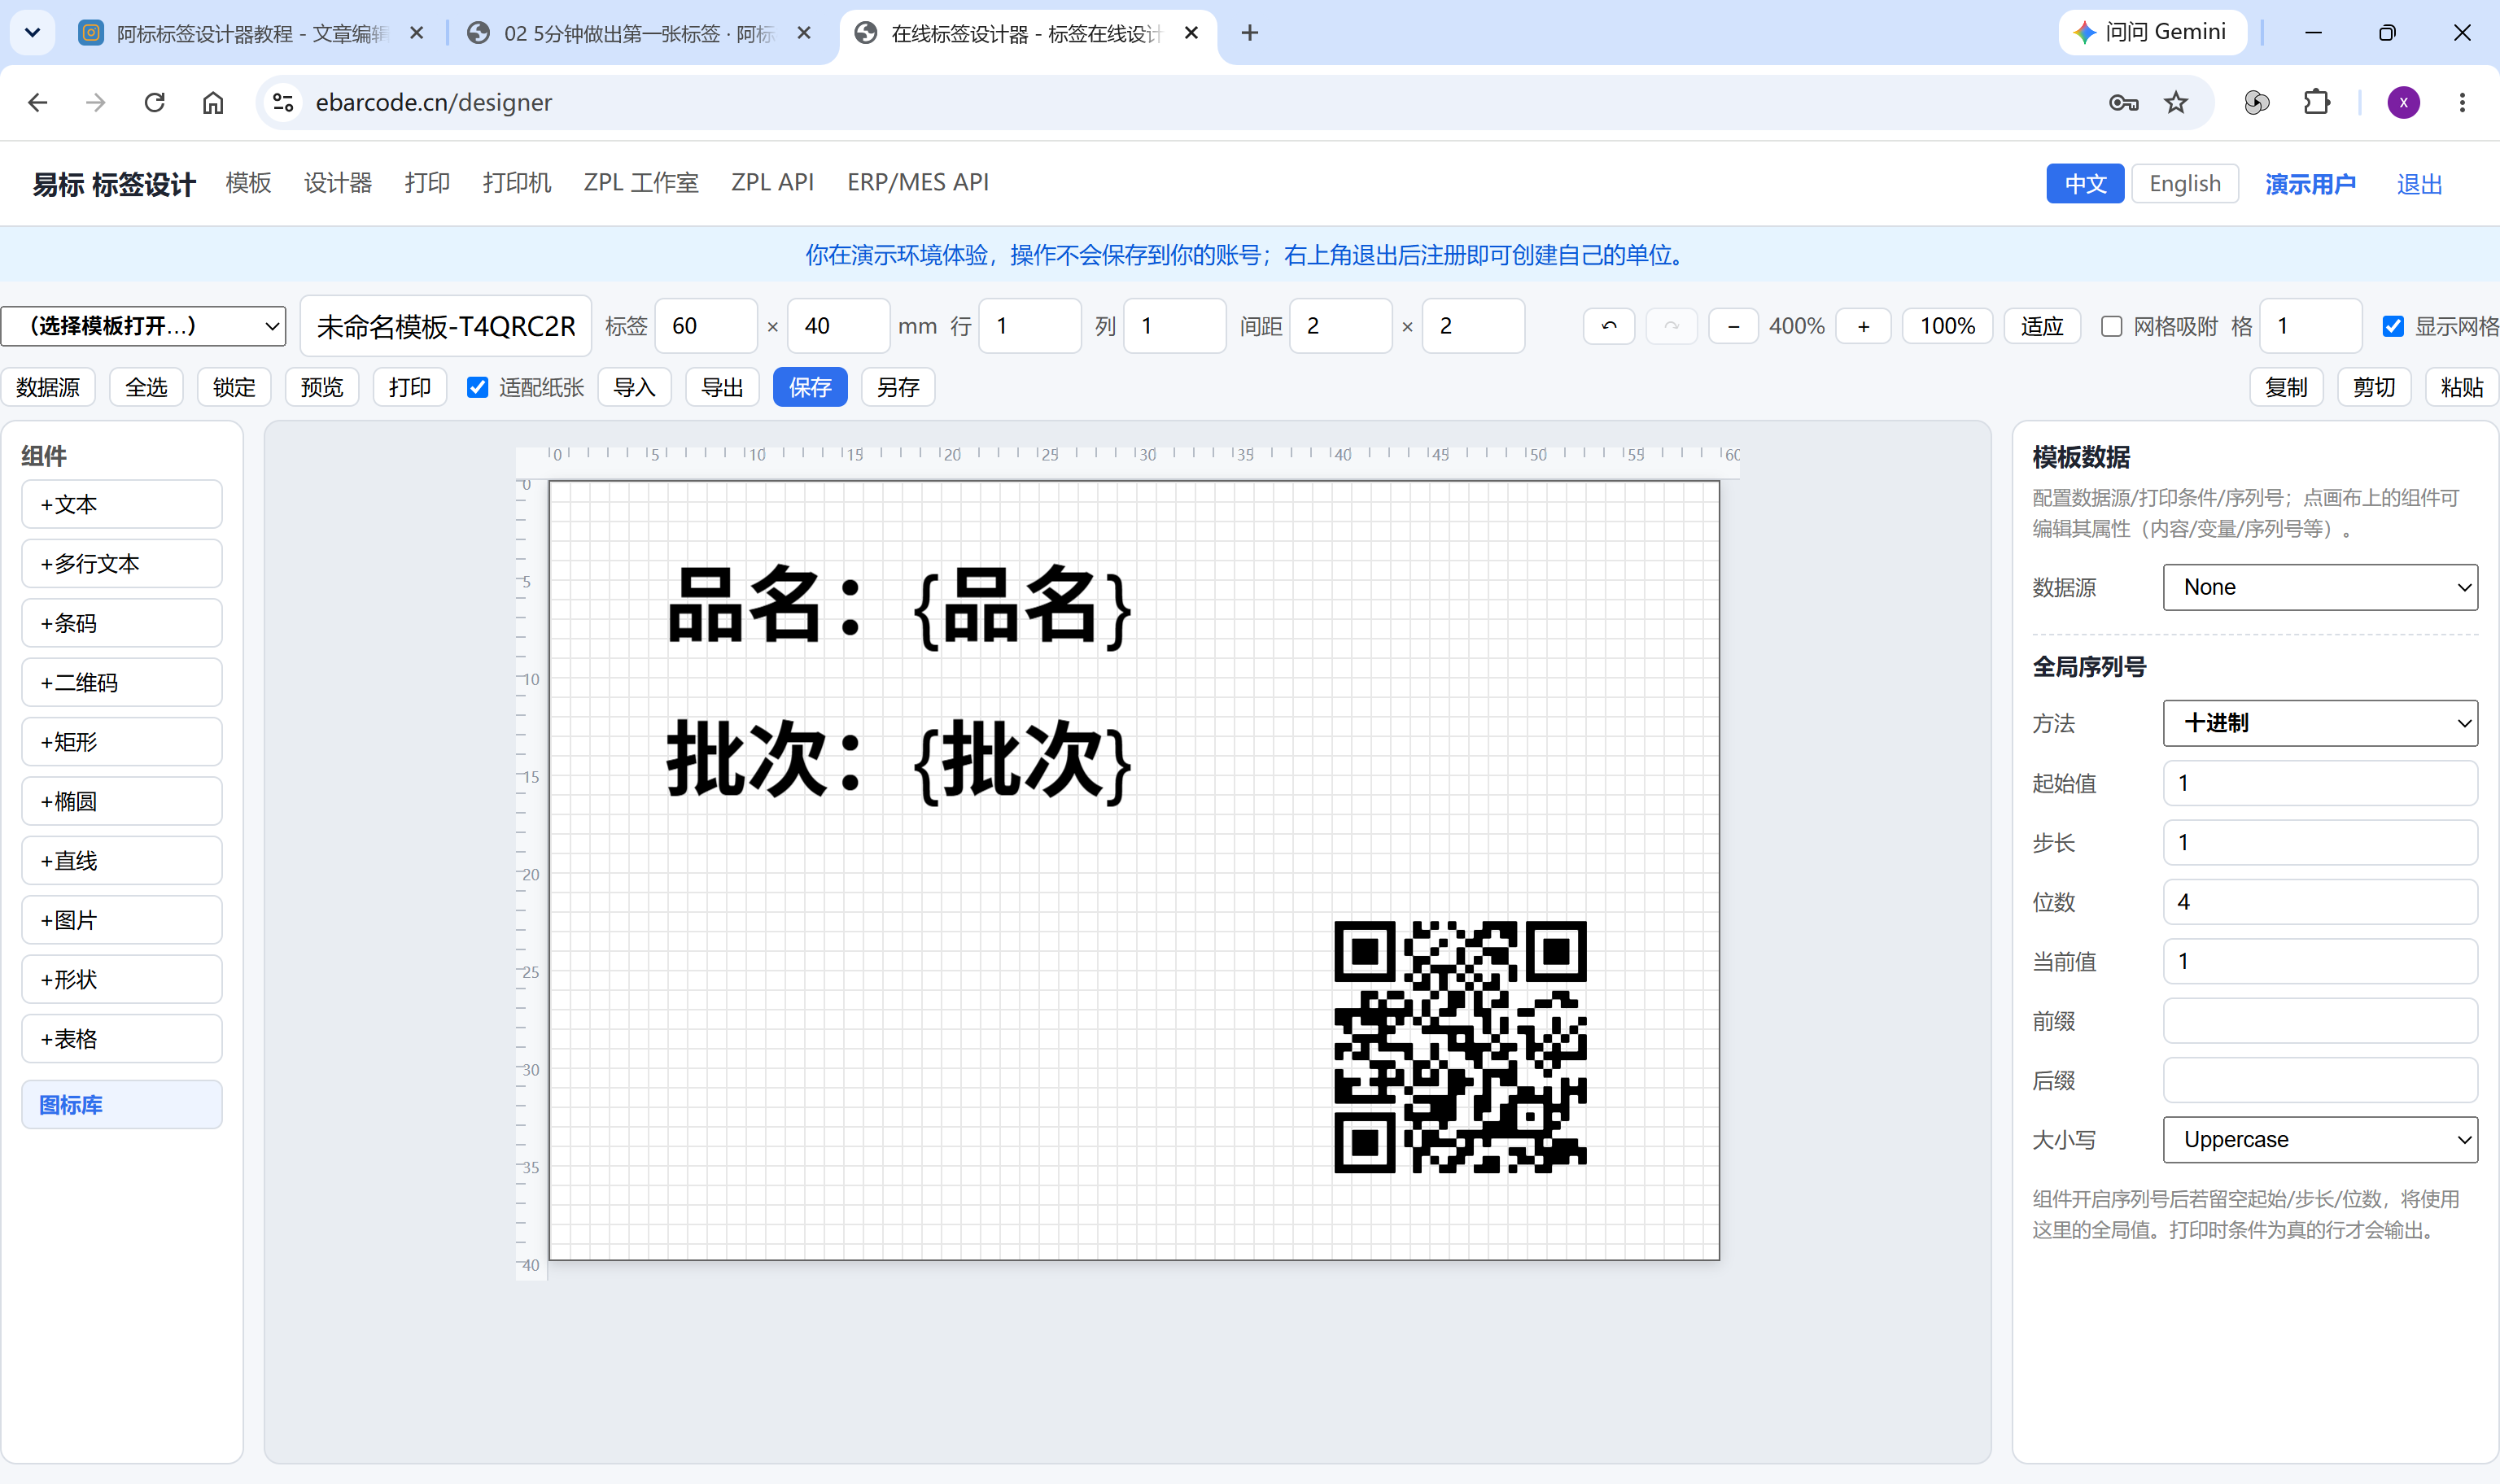Image resolution: width=2500 pixels, height=1484 pixels.
Task: Click the 演示用户 link
Action: click(2310, 184)
